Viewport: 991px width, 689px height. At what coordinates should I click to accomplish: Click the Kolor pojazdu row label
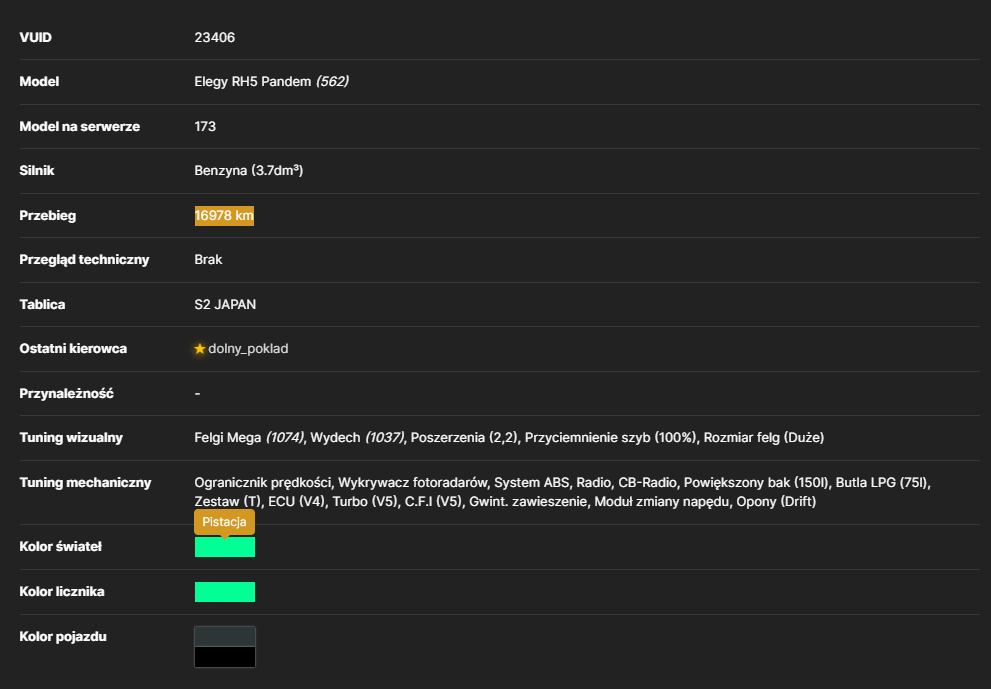tap(63, 637)
